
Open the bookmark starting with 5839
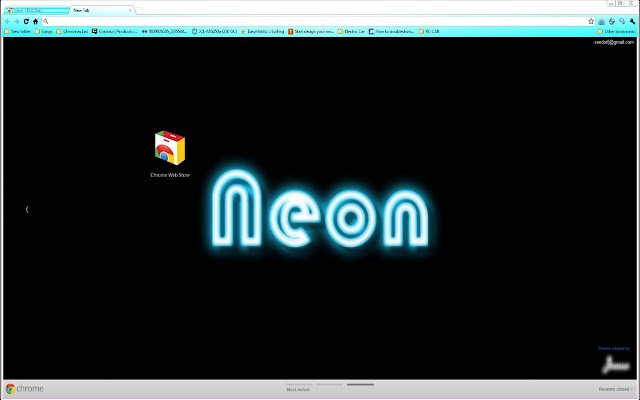[164, 31]
